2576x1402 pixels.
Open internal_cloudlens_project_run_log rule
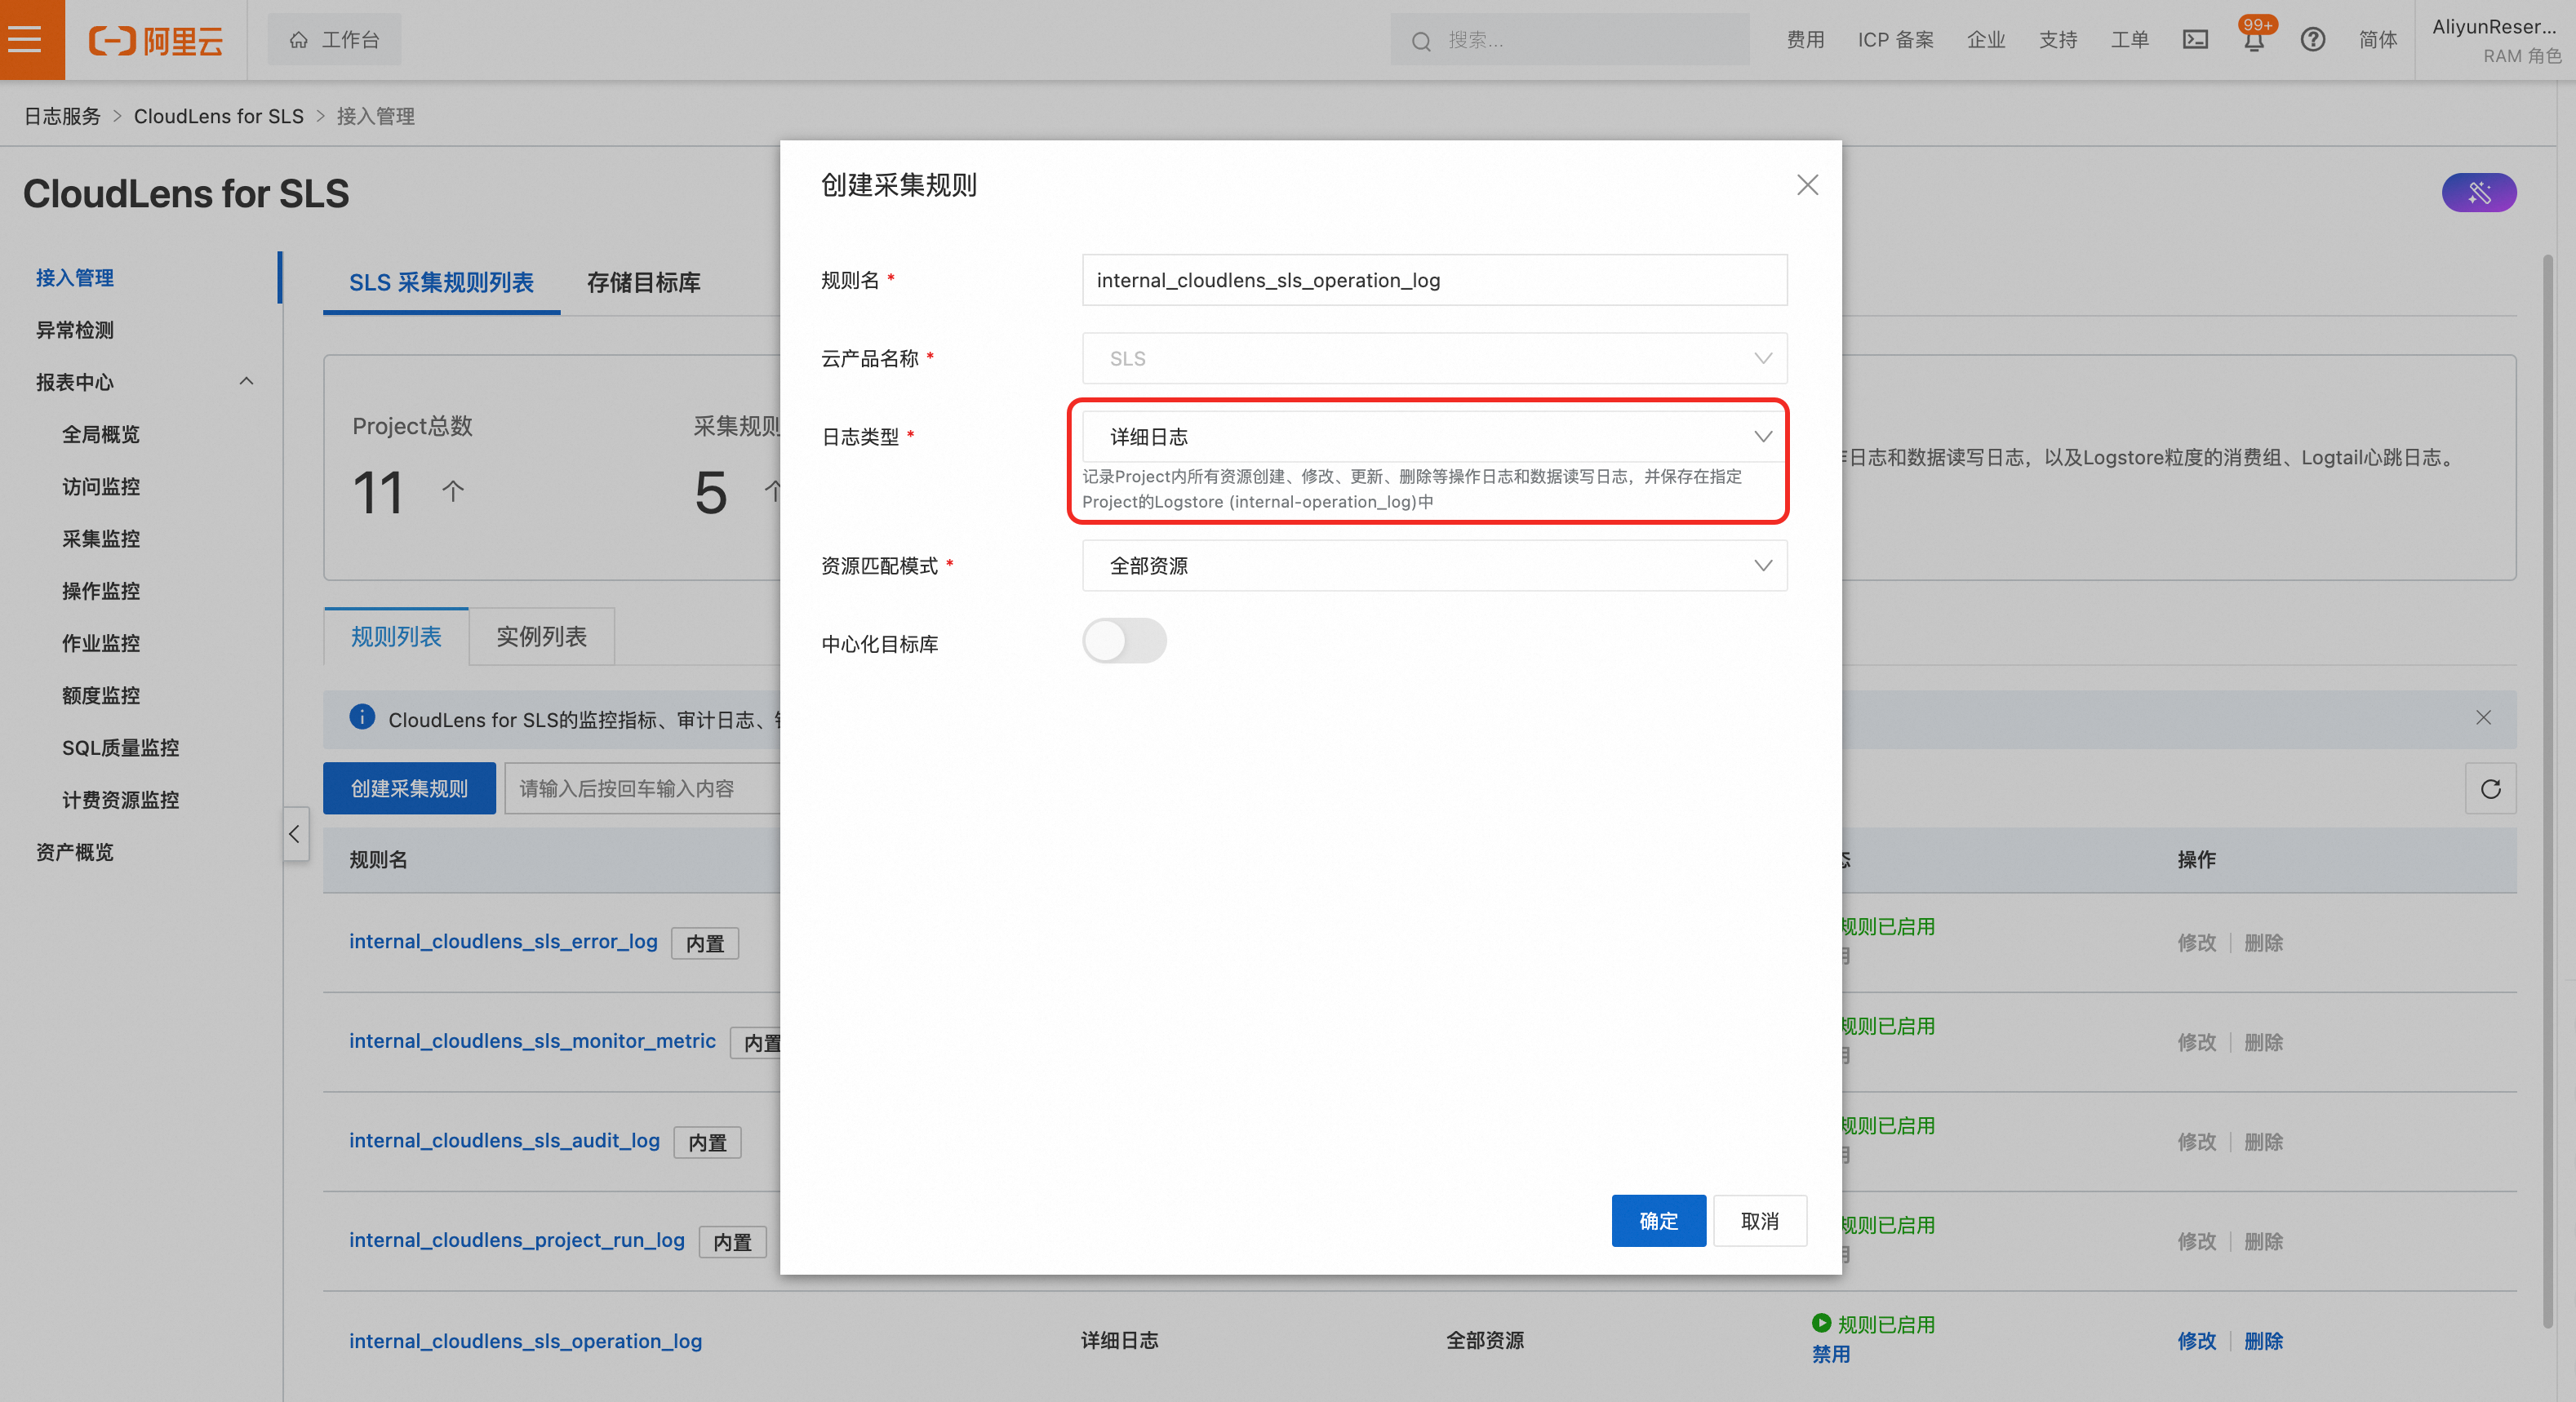tap(516, 1240)
